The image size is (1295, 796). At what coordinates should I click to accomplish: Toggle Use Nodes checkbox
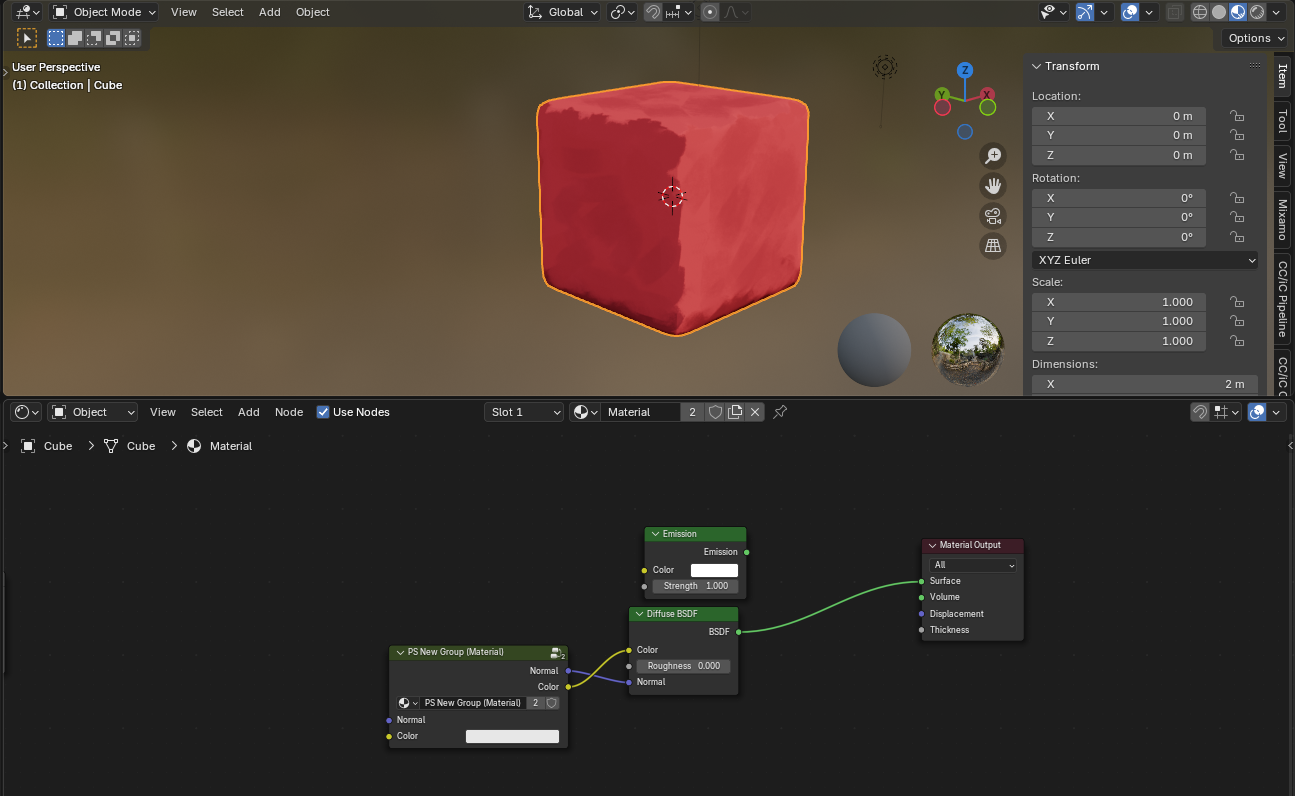click(x=323, y=412)
